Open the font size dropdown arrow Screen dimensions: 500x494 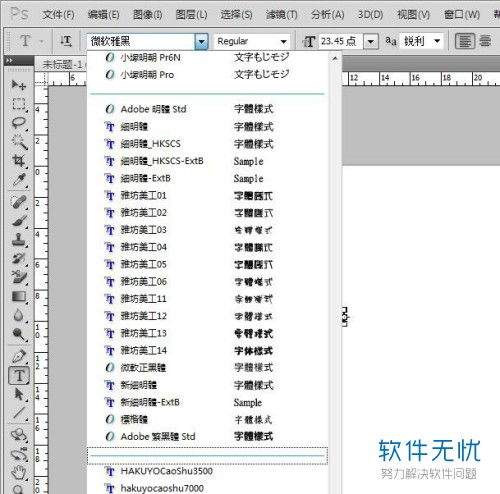point(370,42)
